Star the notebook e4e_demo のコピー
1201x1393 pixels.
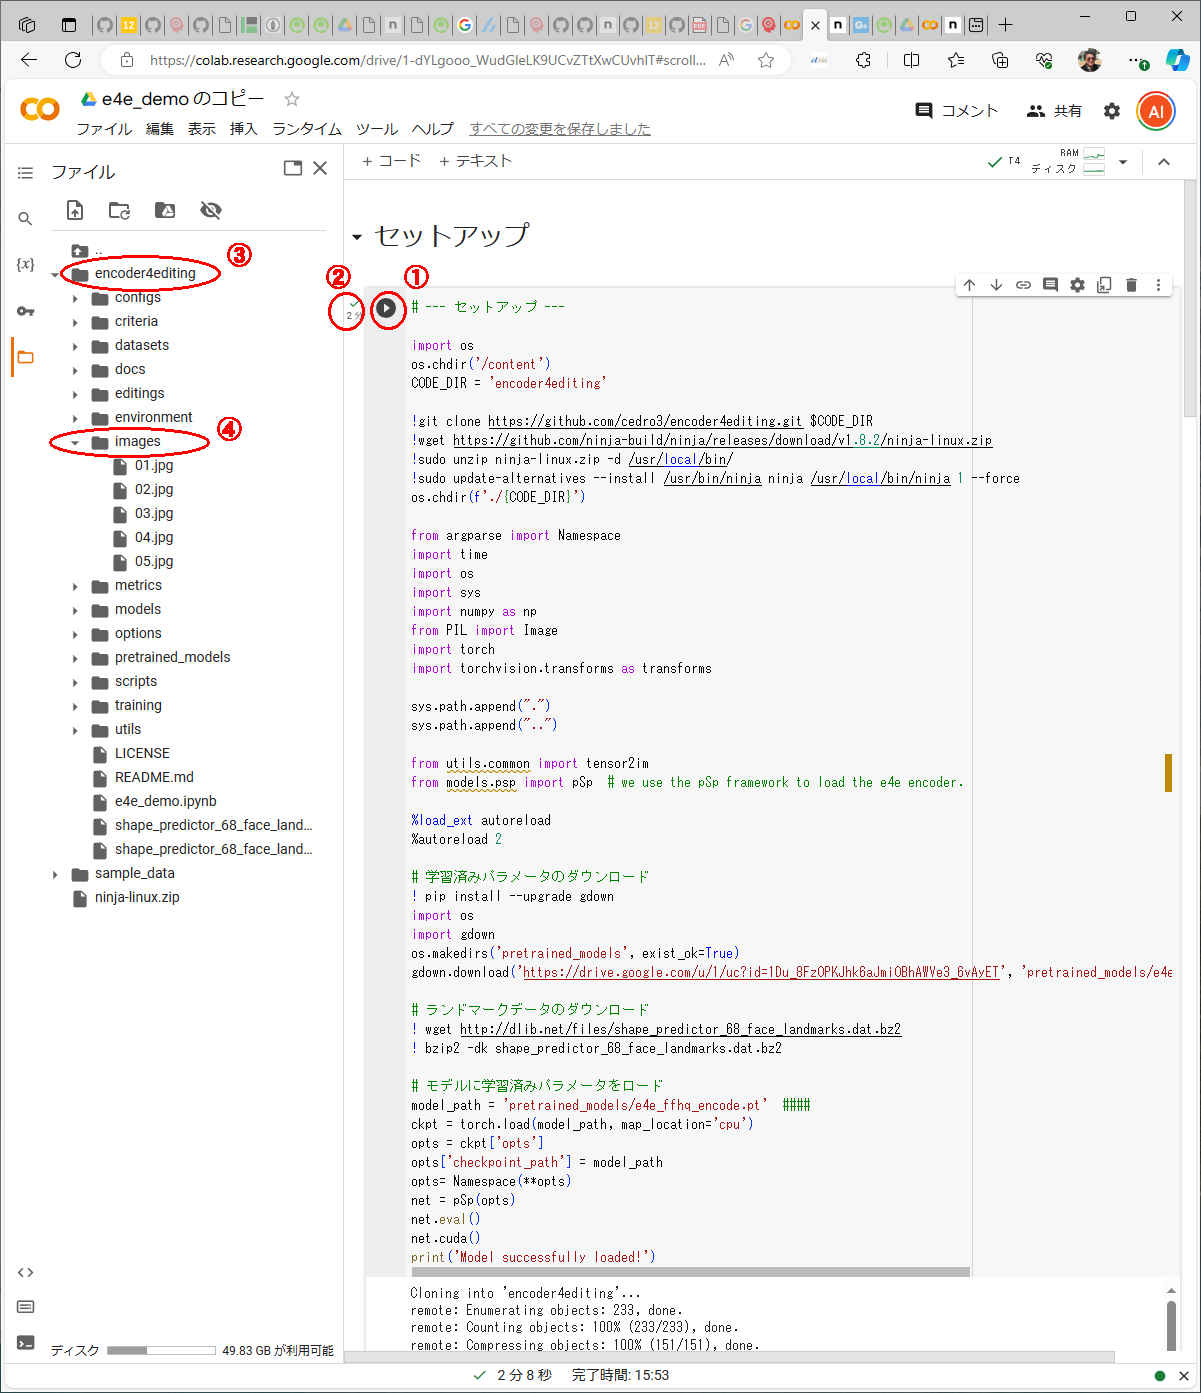(x=292, y=99)
